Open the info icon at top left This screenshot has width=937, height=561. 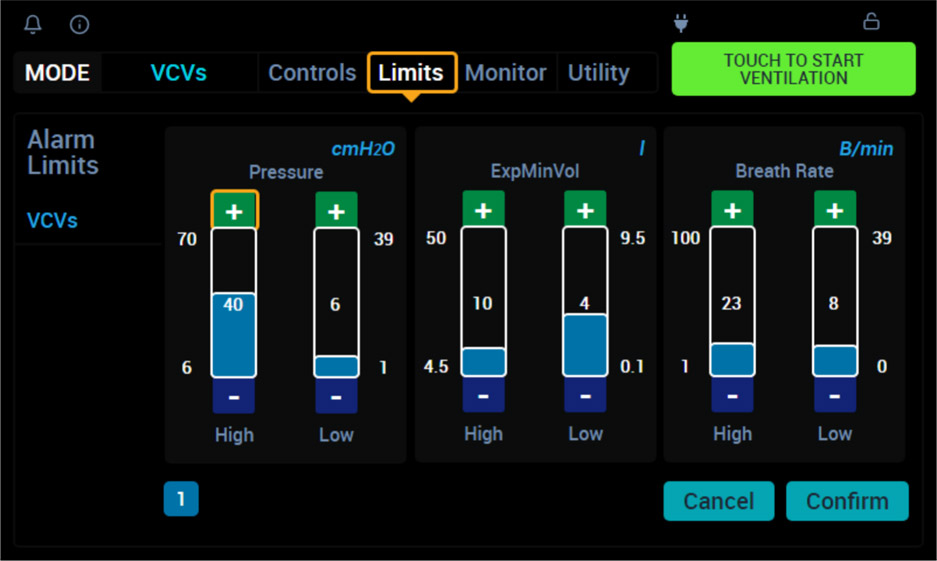[x=80, y=24]
